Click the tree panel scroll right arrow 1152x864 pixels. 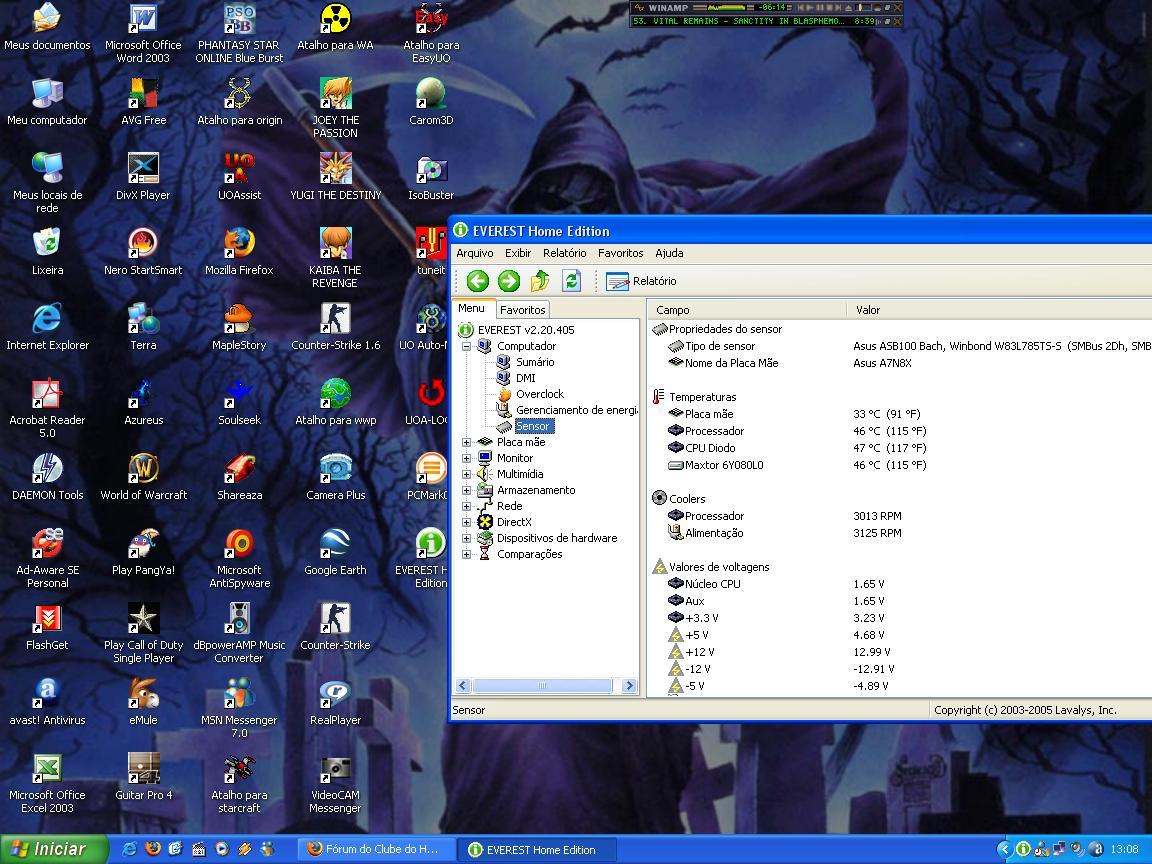pyautogui.click(x=629, y=685)
